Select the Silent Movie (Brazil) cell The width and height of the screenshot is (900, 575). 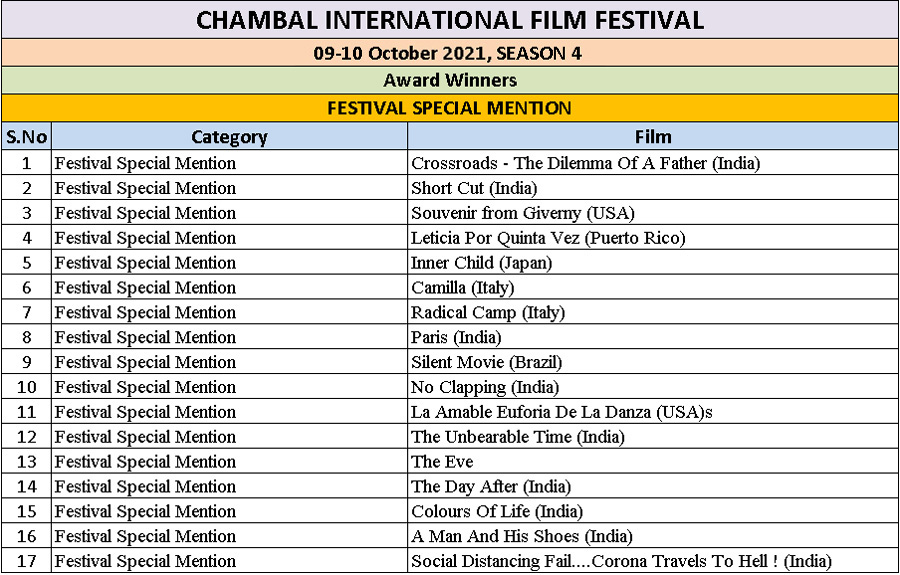[x=653, y=362]
